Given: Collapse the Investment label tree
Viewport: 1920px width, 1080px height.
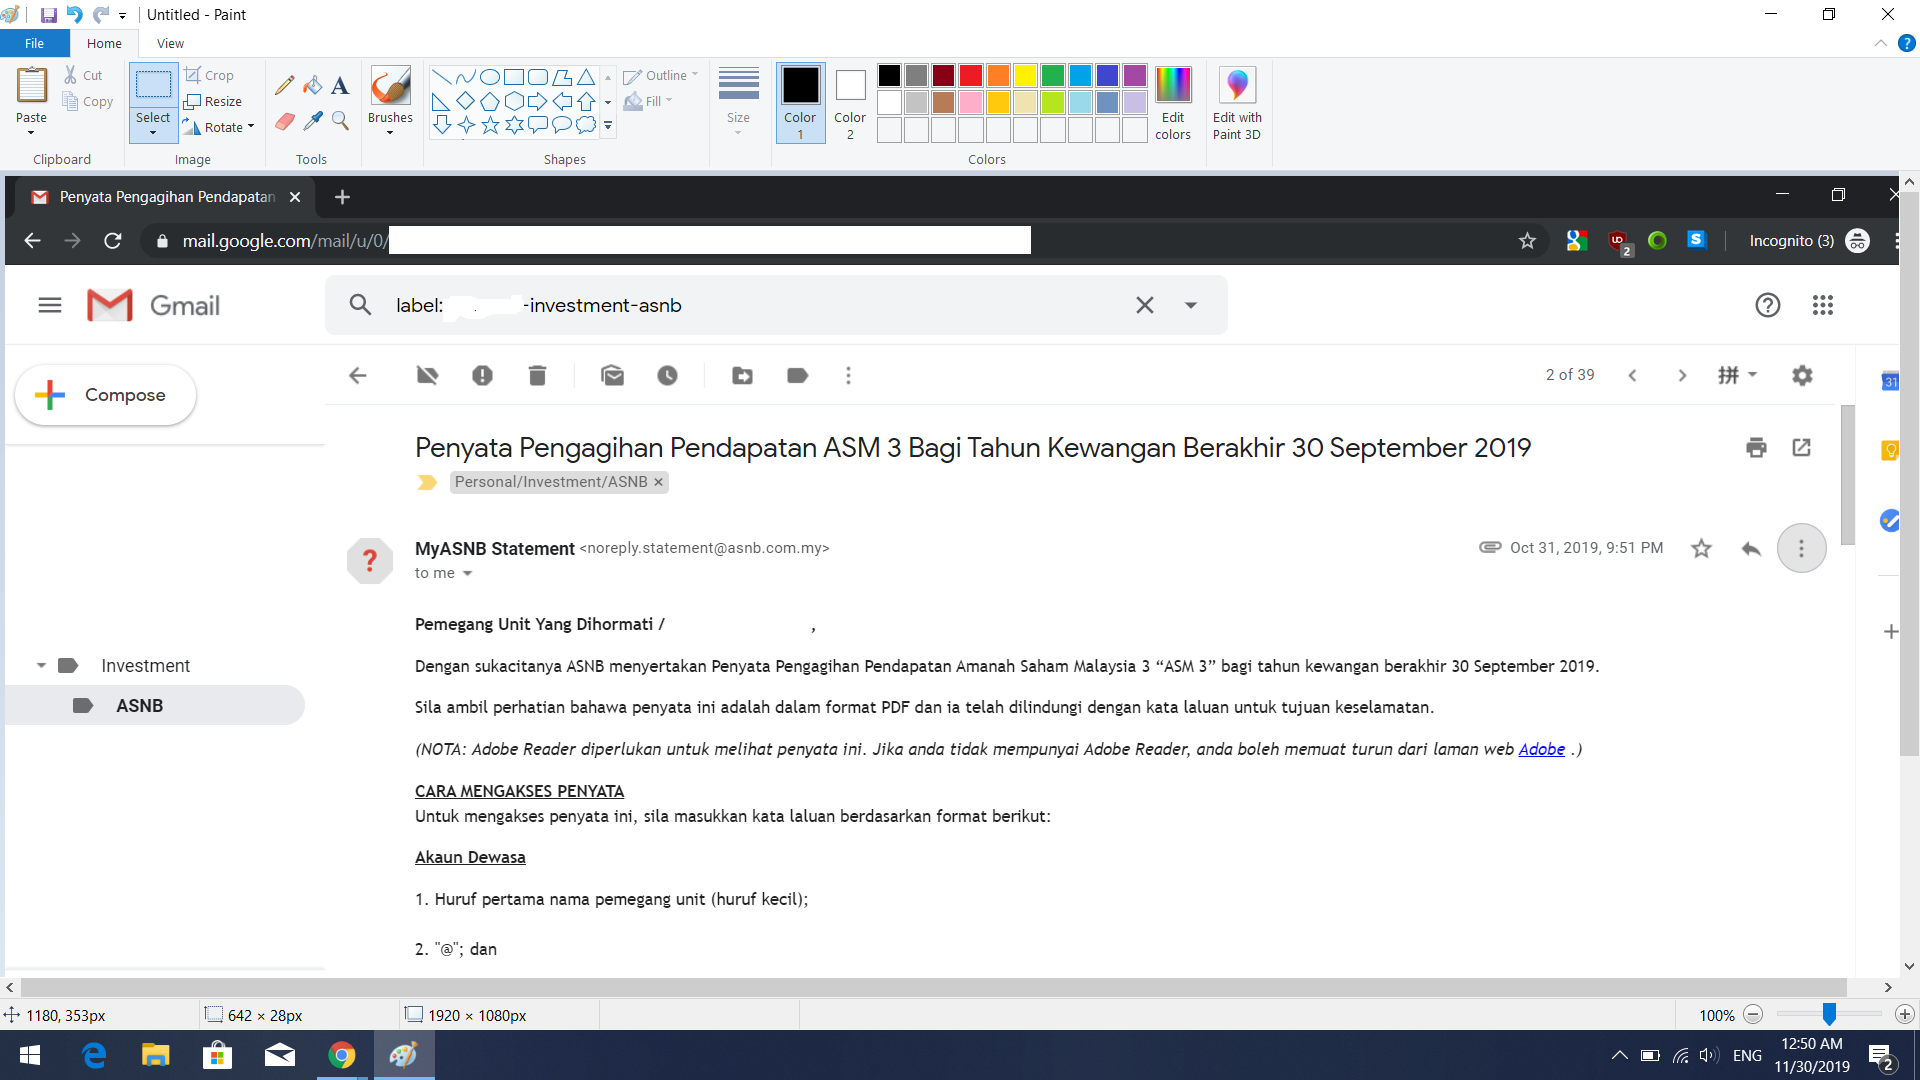Looking at the screenshot, I should [x=41, y=666].
